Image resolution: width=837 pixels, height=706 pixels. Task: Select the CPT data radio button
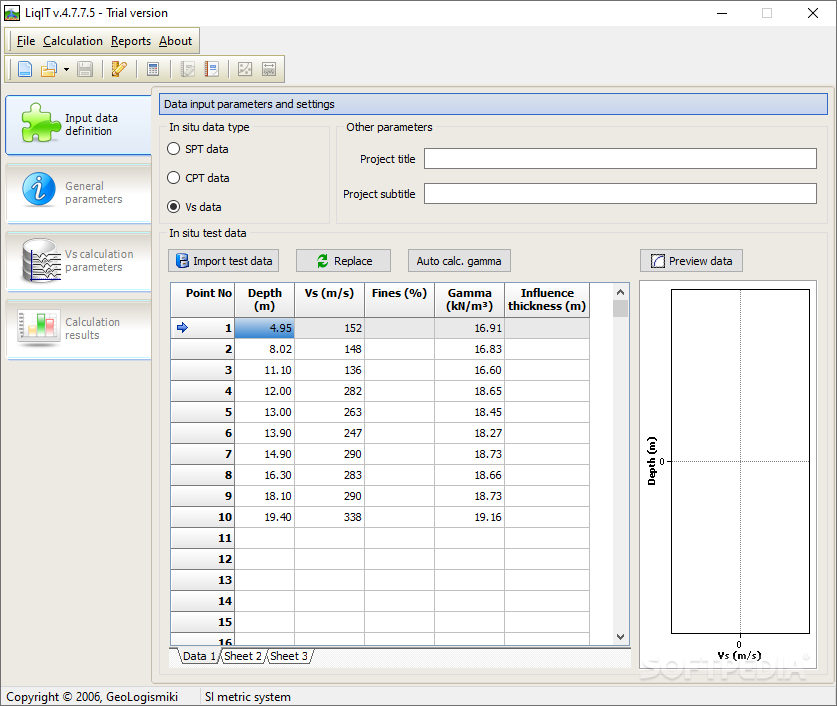(173, 178)
